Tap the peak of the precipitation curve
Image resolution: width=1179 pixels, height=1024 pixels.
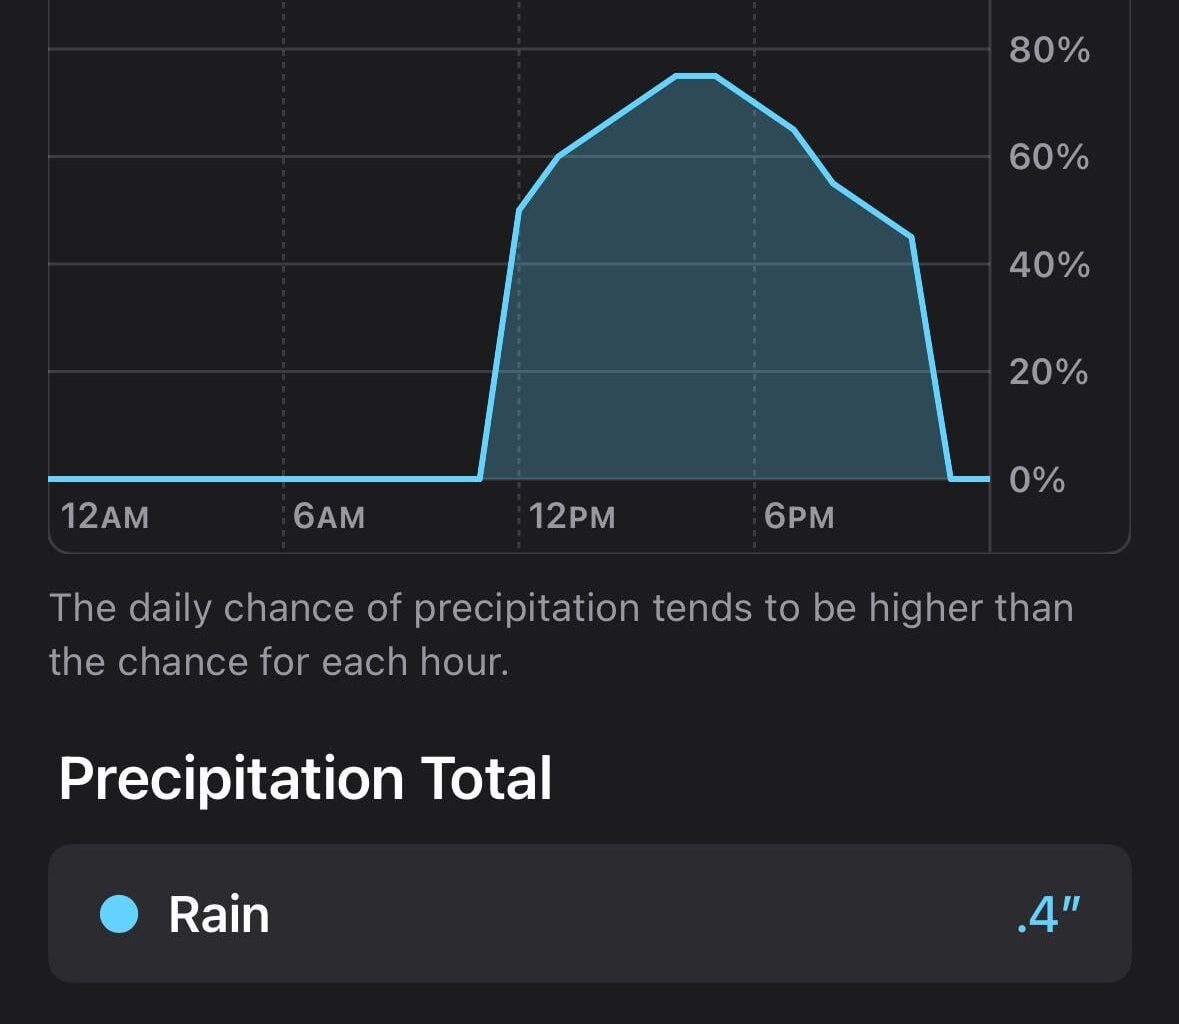tap(695, 75)
